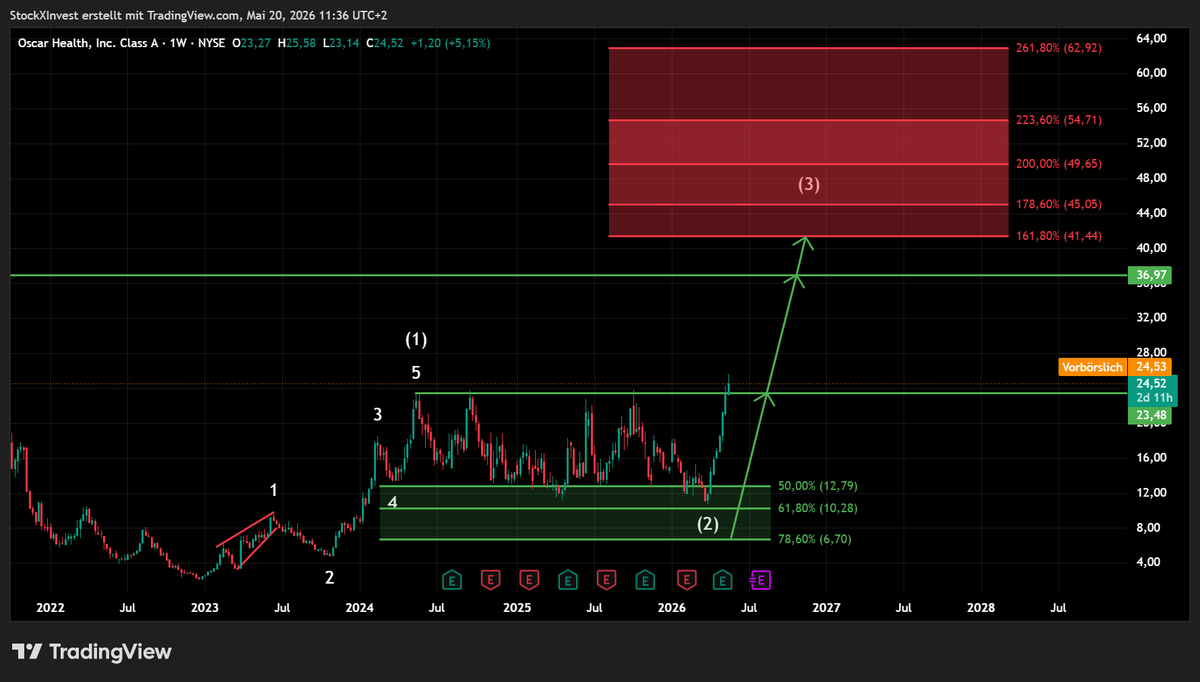Viewport: 1200px width, 682px height.
Task: Click the C24,52 close value
Action: 384,43
